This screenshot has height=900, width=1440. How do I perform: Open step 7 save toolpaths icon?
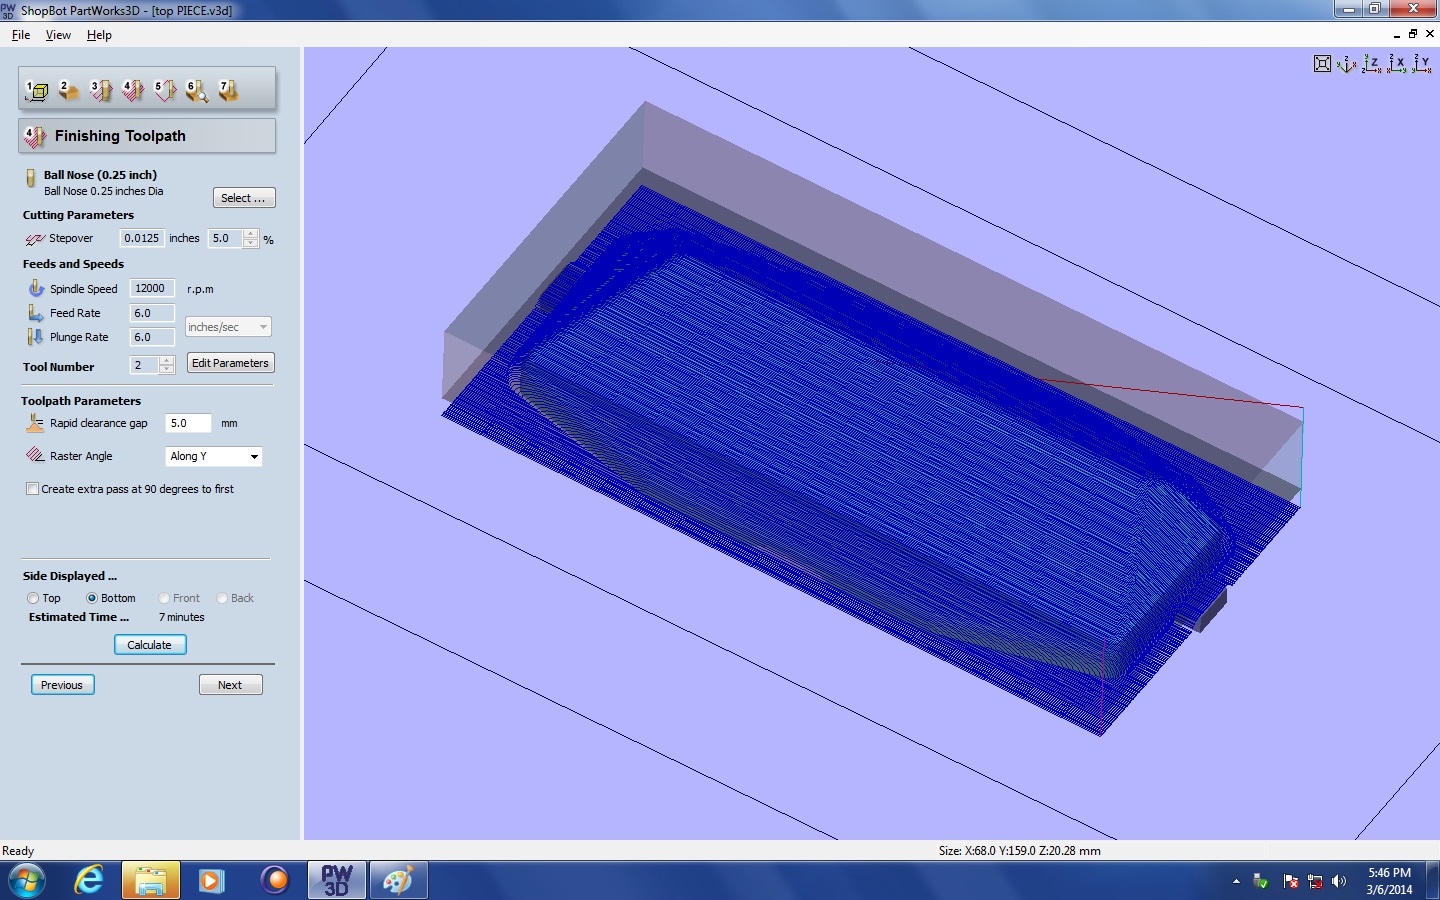click(x=229, y=91)
